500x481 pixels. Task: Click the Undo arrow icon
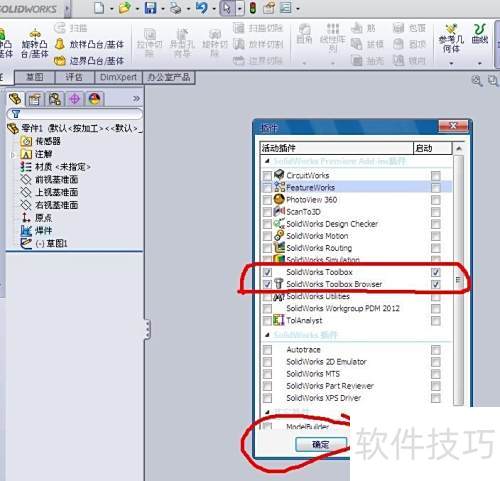tap(202, 8)
